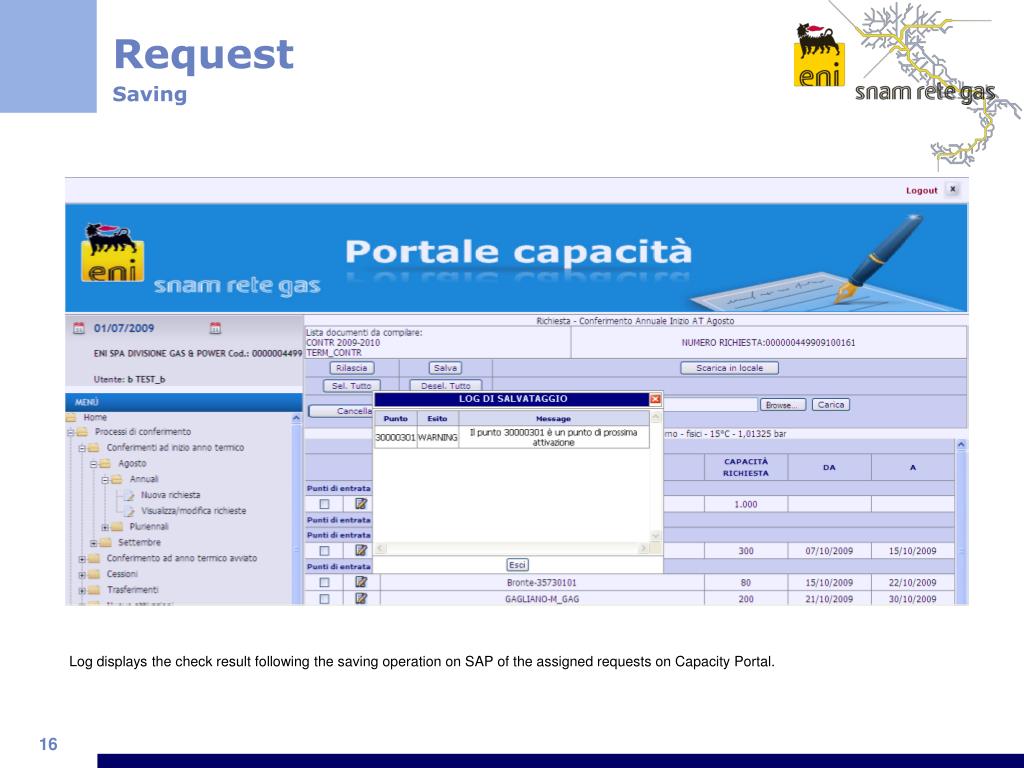Click the Cancella button
Image resolution: width=1024 pixels, height=768 pixels.
tap(341, 411)
